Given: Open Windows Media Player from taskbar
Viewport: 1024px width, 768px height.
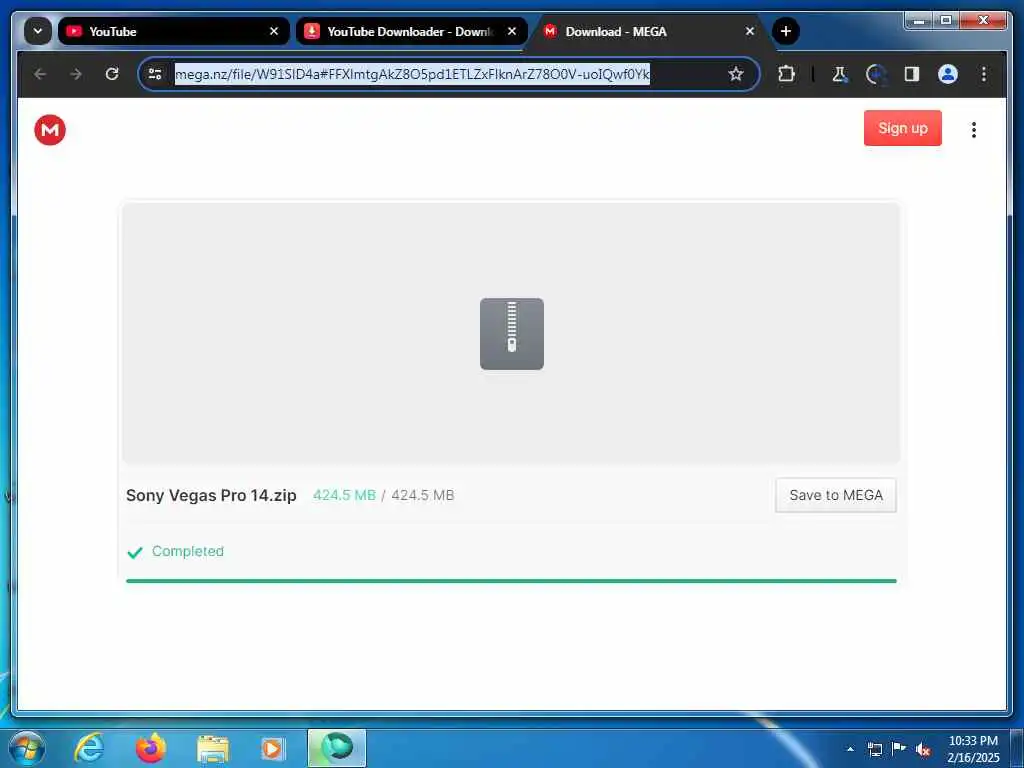Looking at the screenshot, I should pos(272,748).
